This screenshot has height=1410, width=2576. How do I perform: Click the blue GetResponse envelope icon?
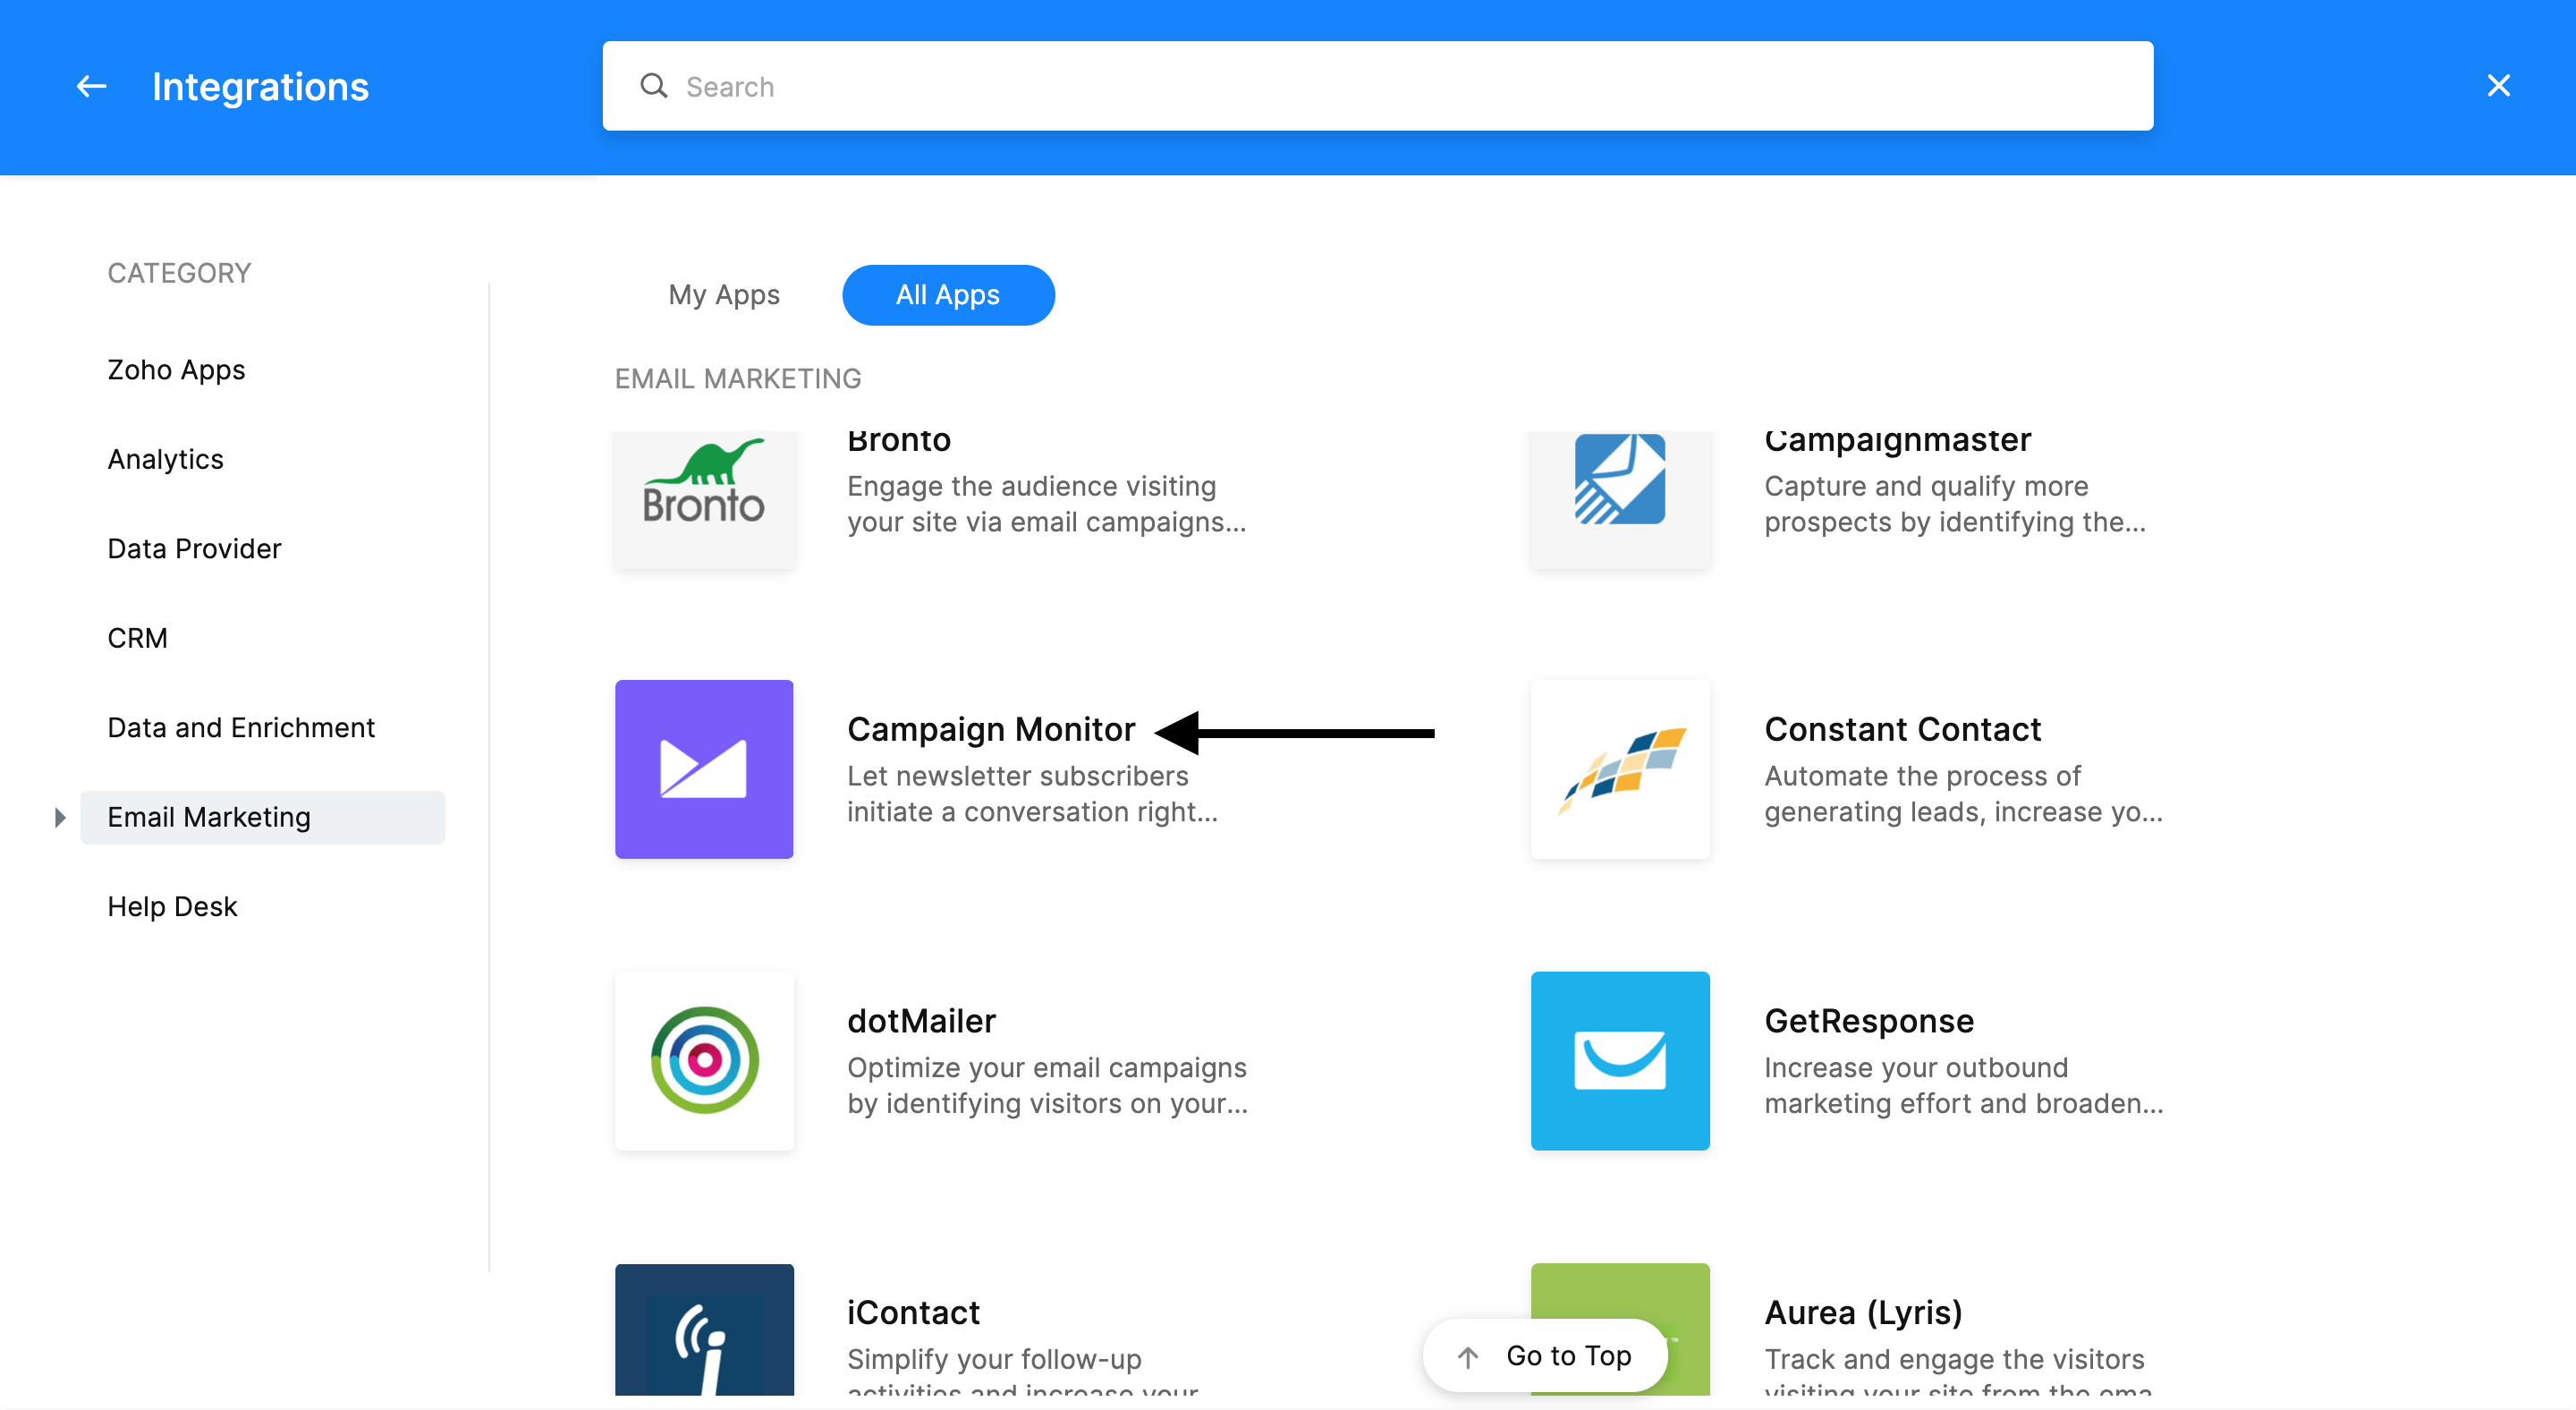coord(1619,1060)
